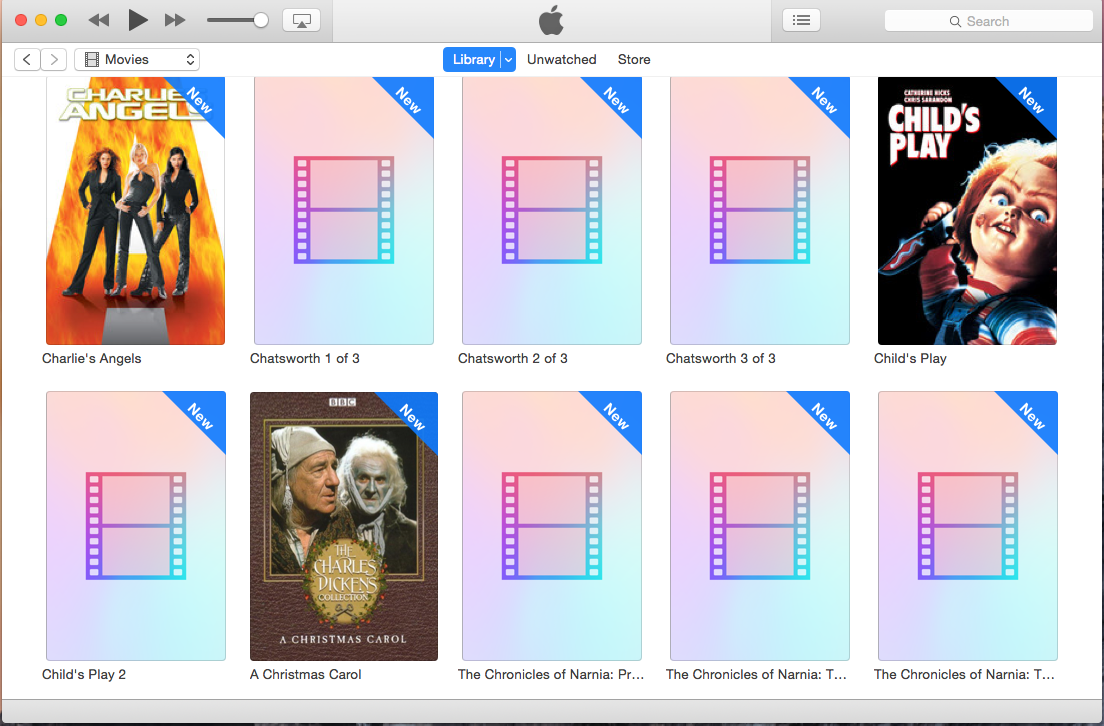Click the New badge on A Christmas Carol

click(413, 417)
